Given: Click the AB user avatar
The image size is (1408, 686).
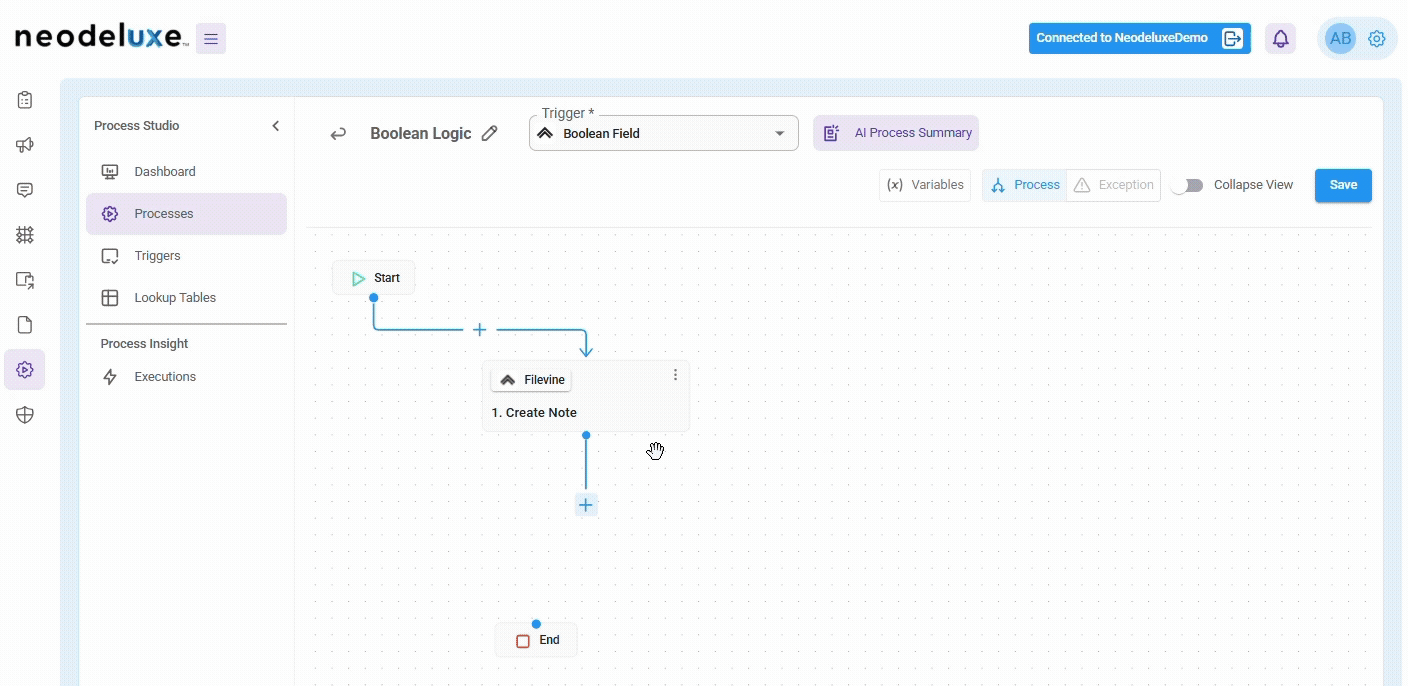Looking at the screenshot, I should (x=1339, y=39).
